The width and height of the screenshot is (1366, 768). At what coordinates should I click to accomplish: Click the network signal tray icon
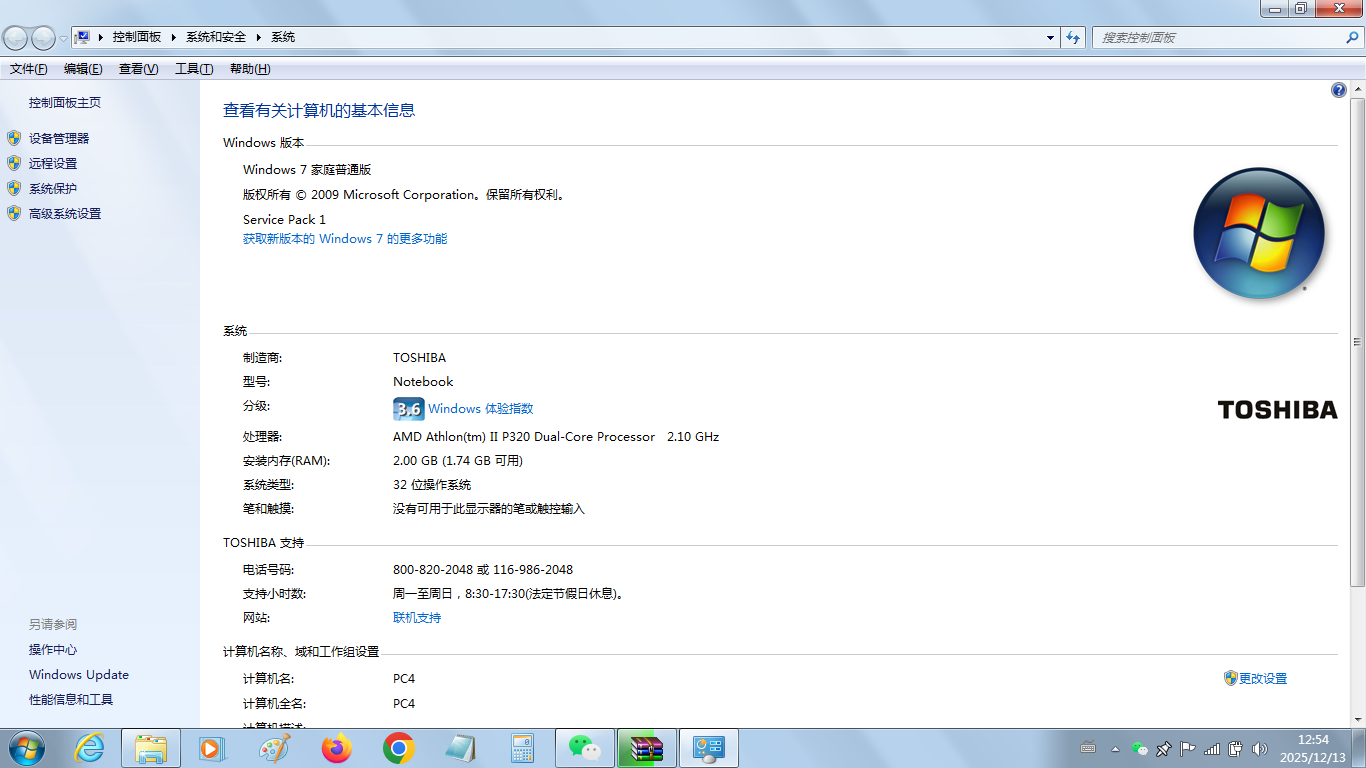pyautogui.click(x=1211, y=748)
